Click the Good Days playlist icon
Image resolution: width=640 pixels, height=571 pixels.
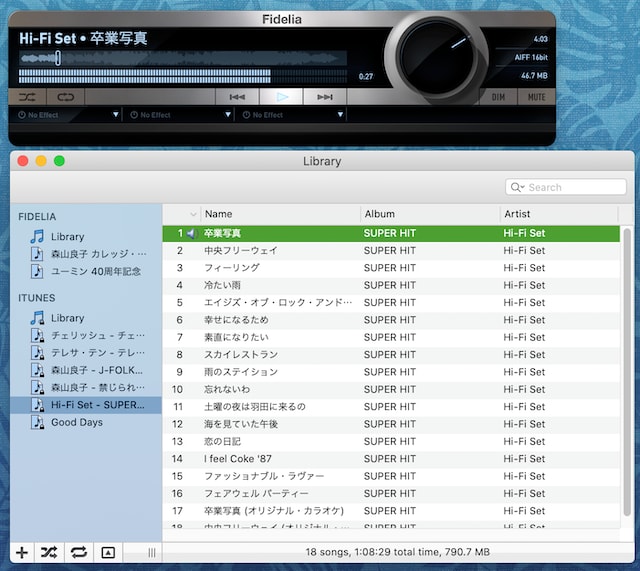pos(38,422)
